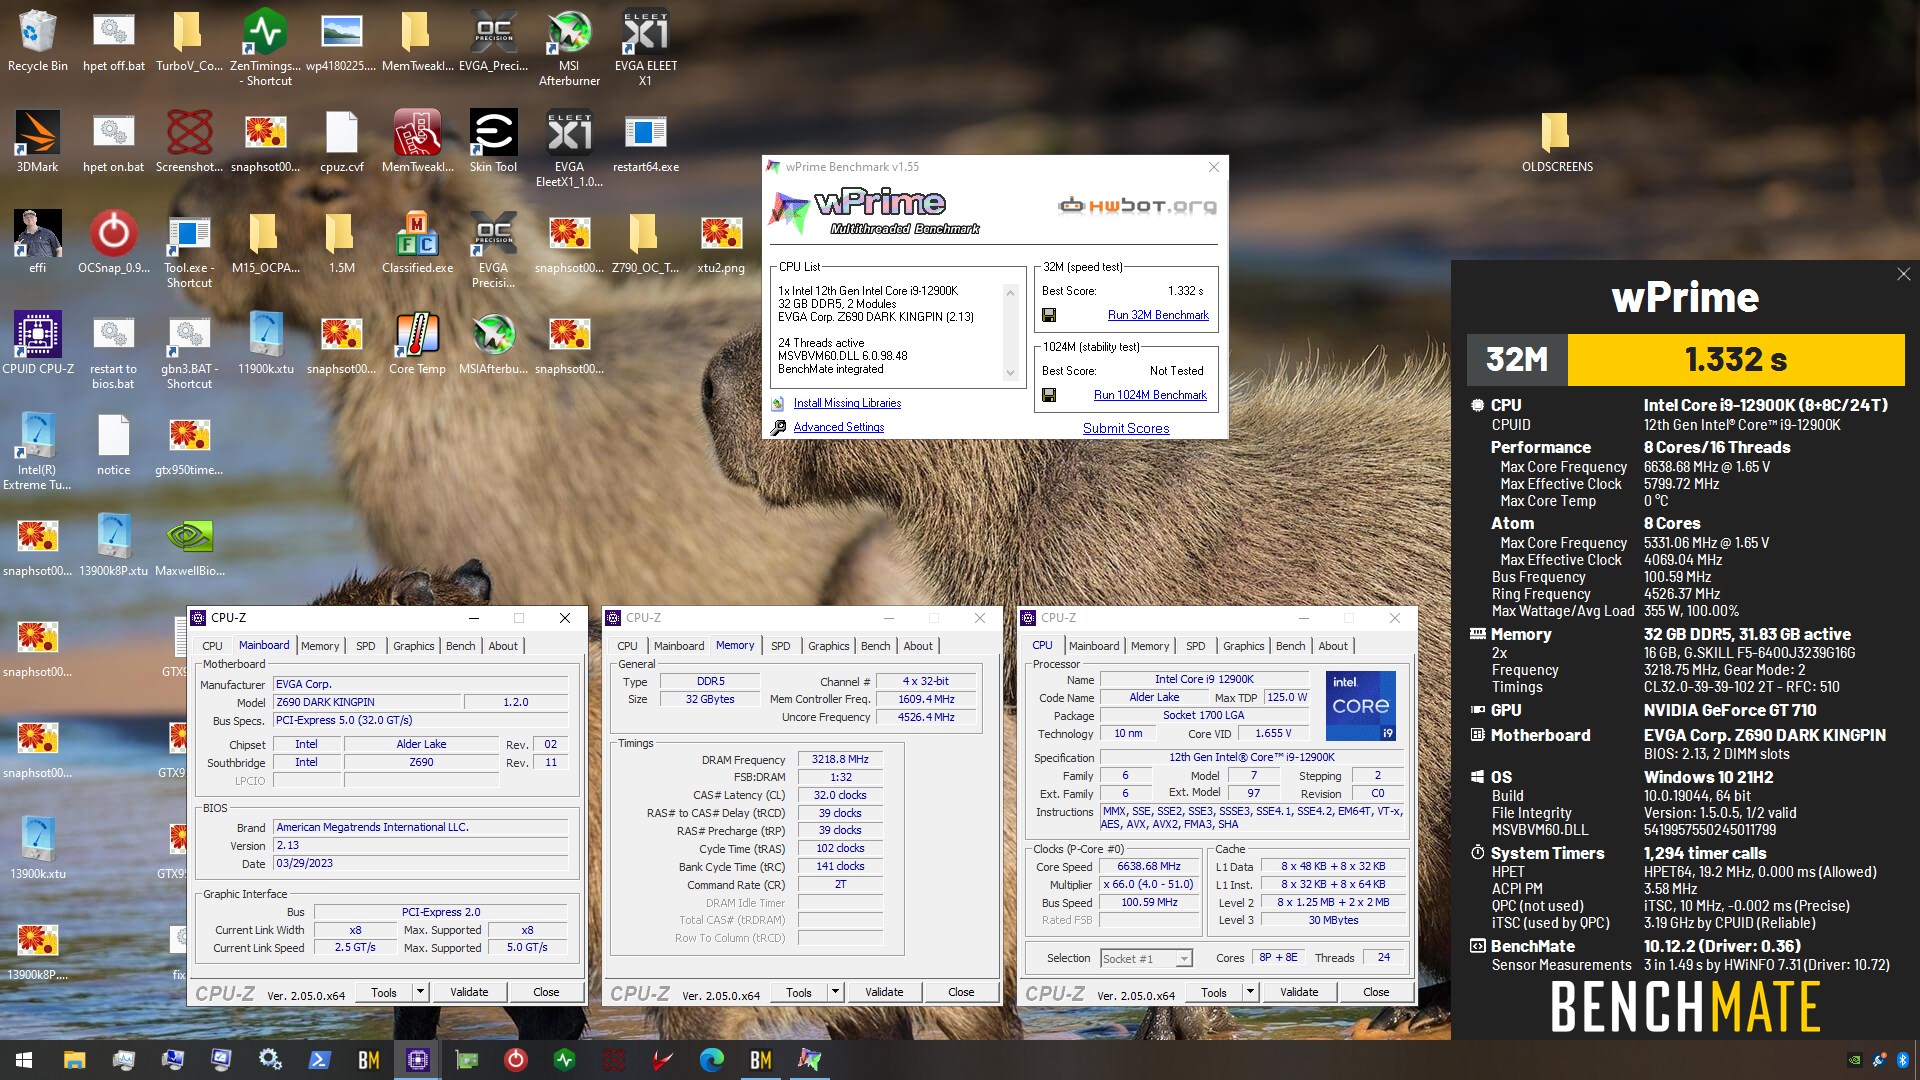Image resolution: width=1920 pixels, height=1080 pixels.
Task: Open File Explorer from taskbar
Action: tap(74, 1060)
